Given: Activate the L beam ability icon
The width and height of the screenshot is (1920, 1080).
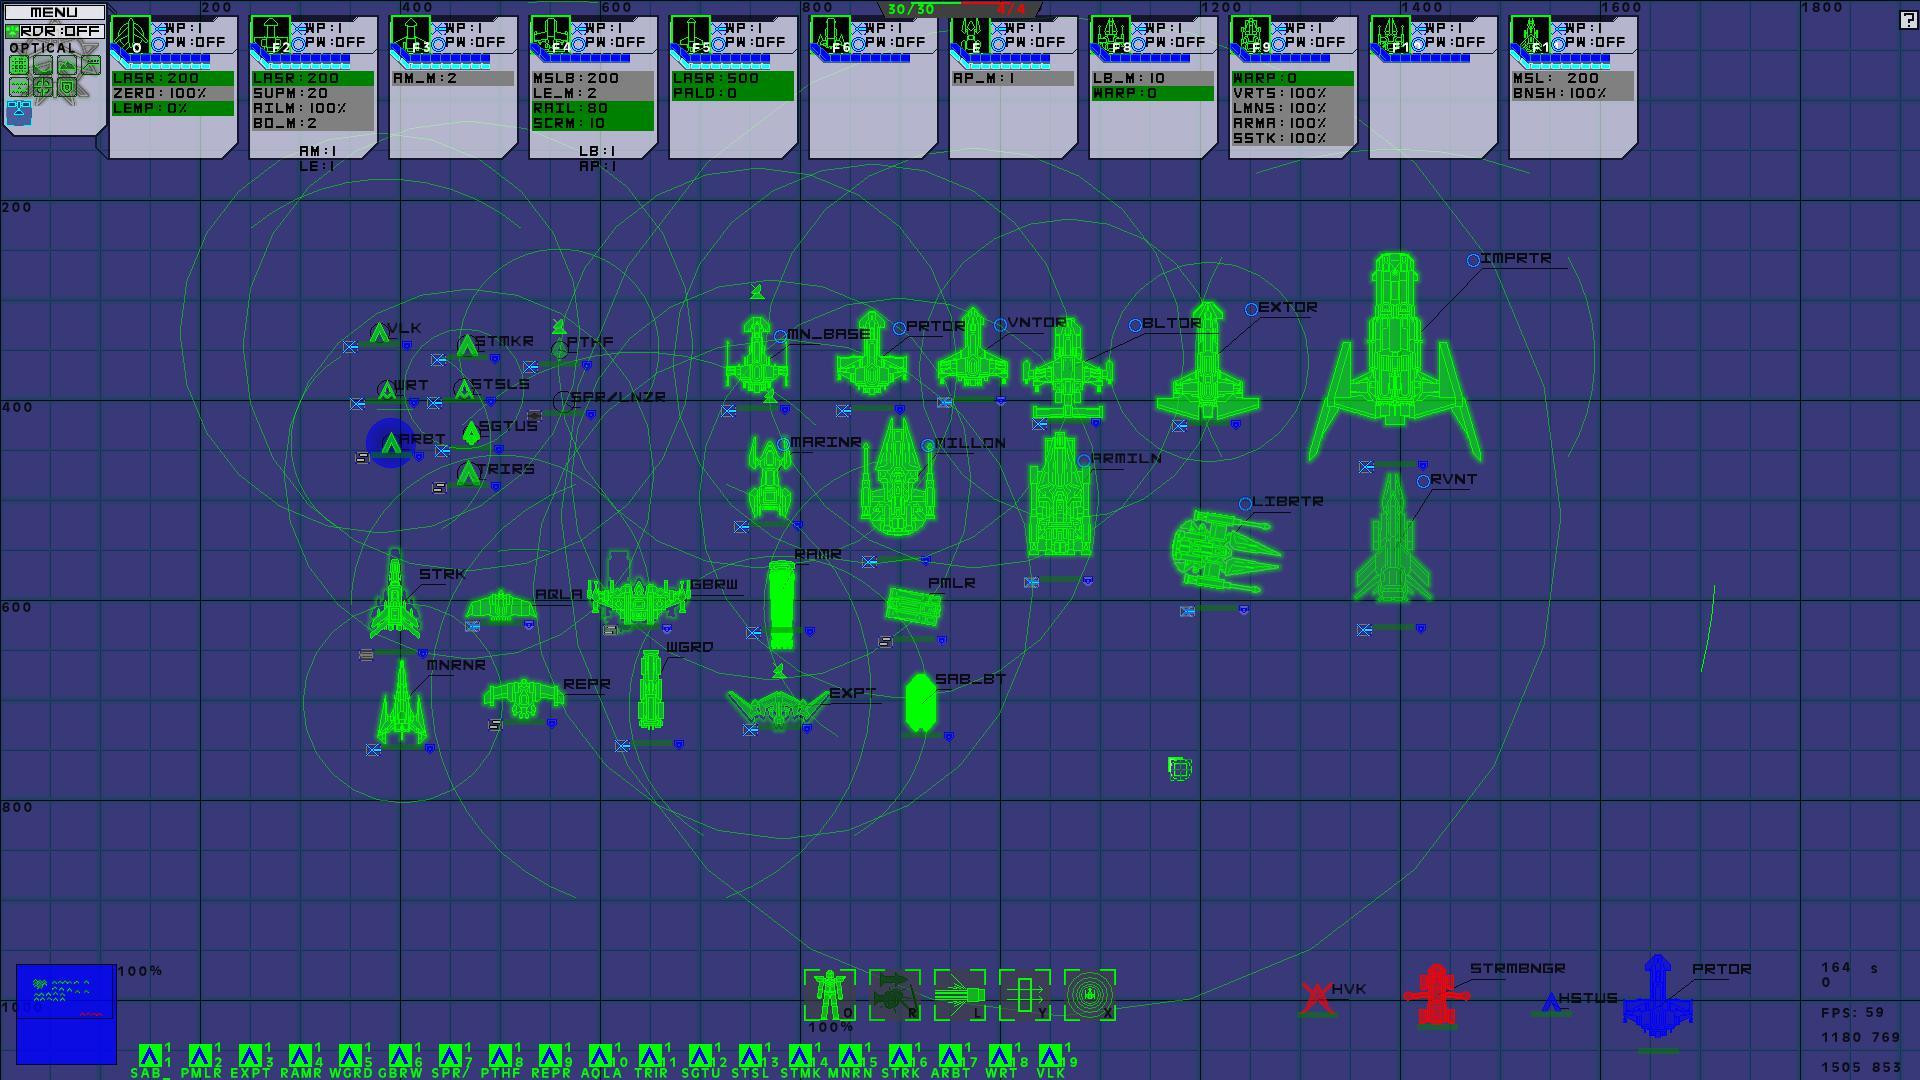Looking at the screenshot, I should tap(960, 995).
